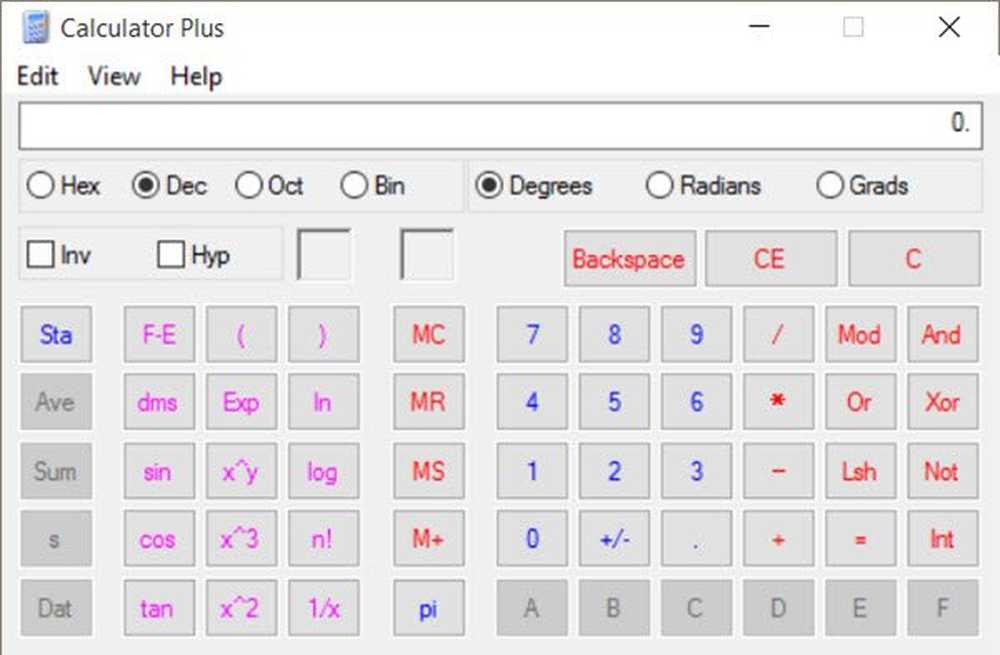Open the Edit menu
1000x655 pixels.
pos(38,76)
